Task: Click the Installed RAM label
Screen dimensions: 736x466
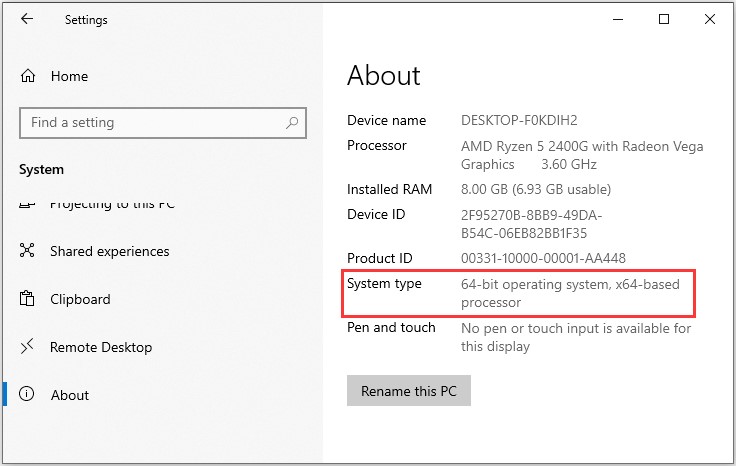Action: 389,189
